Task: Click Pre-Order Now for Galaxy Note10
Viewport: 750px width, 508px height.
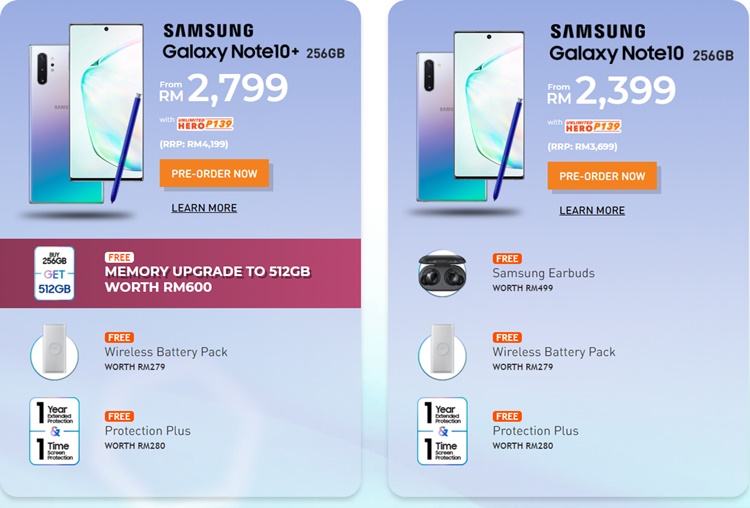Action: coord(602,176)
